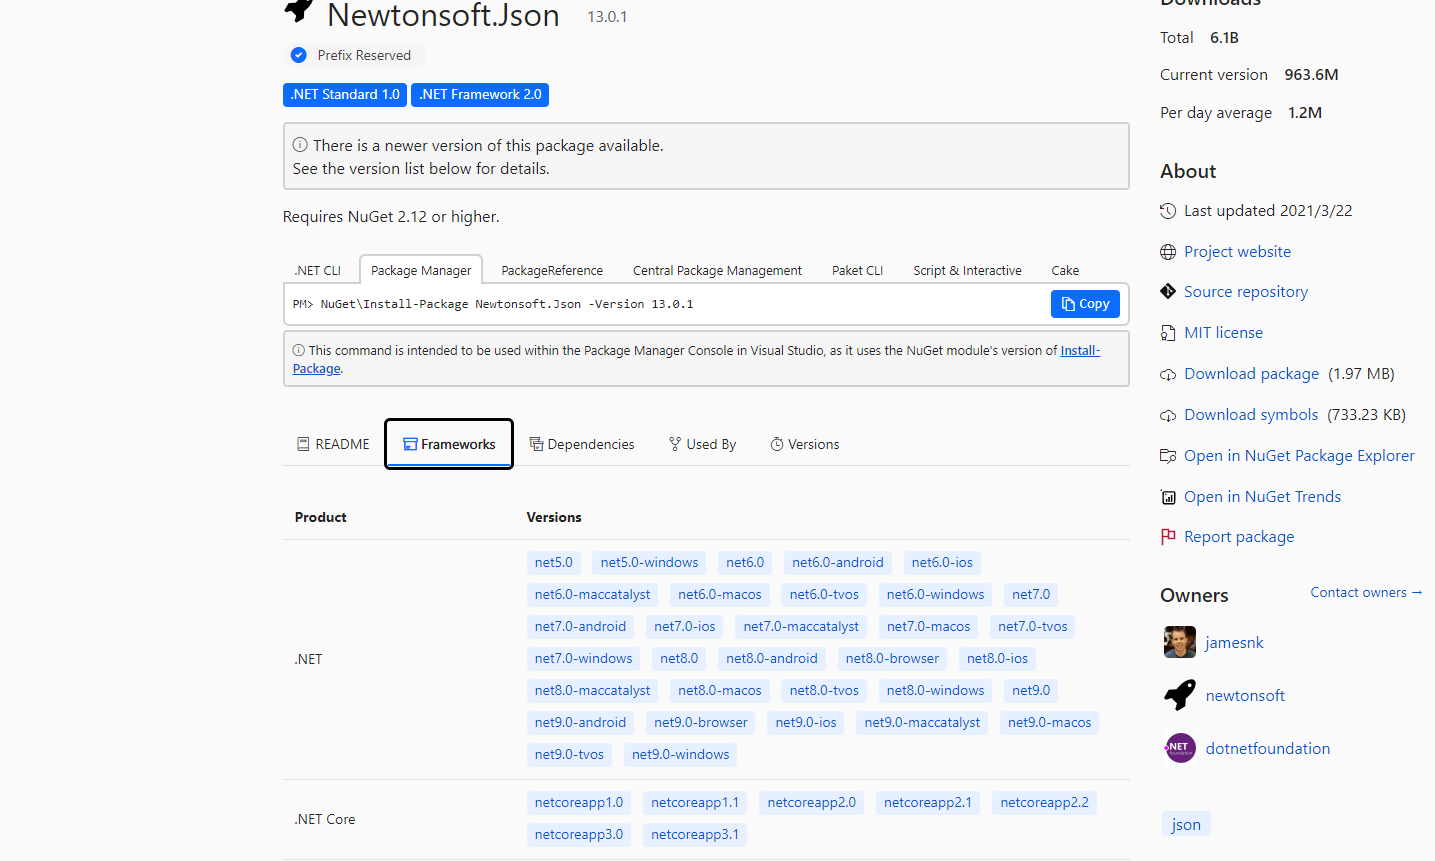Open dotnetfoundation owner profile link
The width and height of the screenshot is (1435, 861).
pos(1268,749)
